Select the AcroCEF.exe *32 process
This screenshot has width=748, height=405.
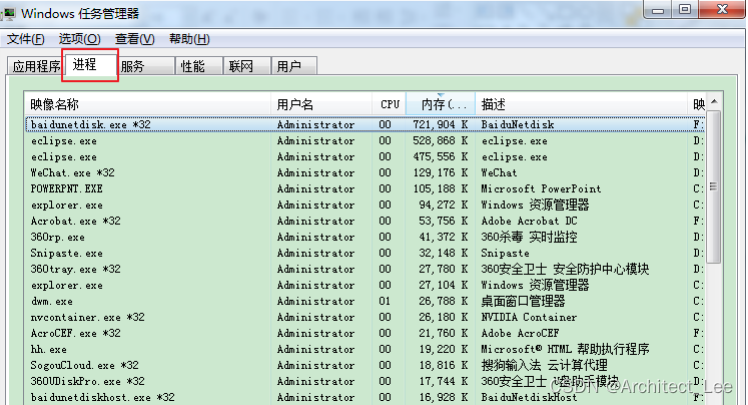tap(365, 333)
